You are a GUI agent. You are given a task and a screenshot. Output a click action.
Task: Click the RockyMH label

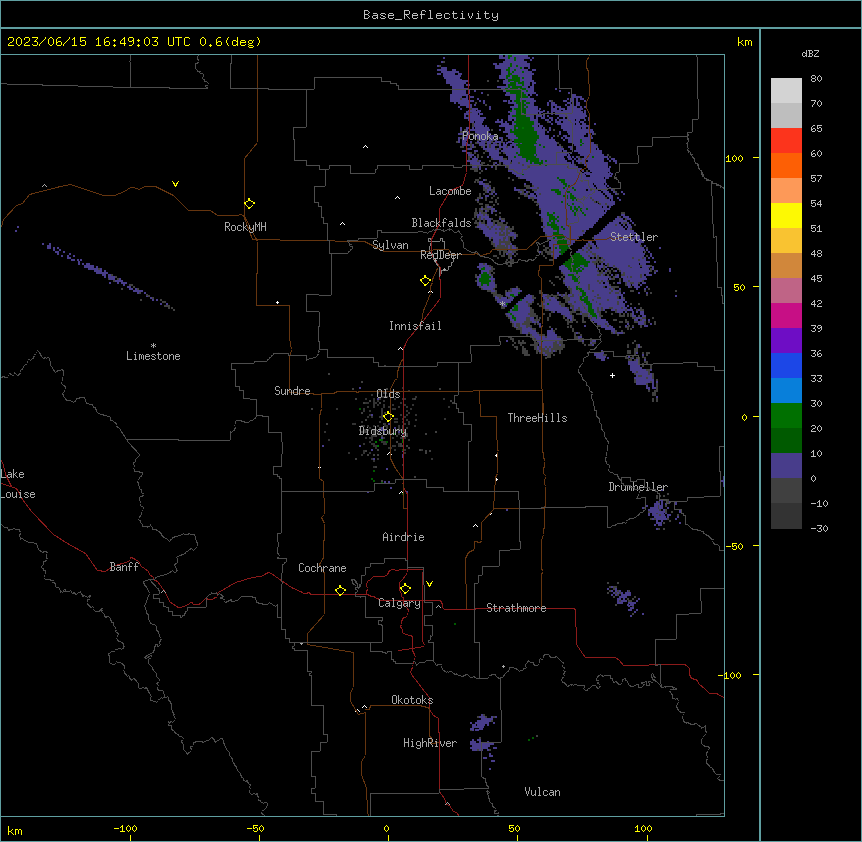click(245, 227)
